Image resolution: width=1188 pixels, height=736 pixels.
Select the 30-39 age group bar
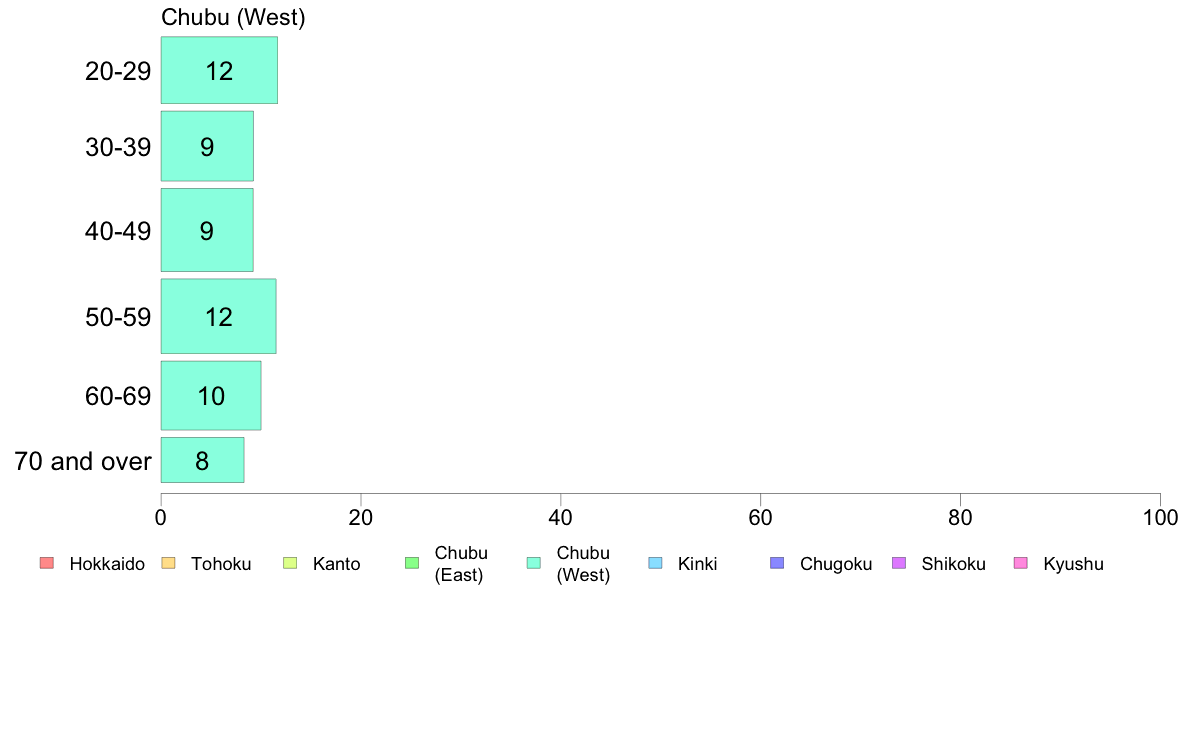tap(207, 146)
